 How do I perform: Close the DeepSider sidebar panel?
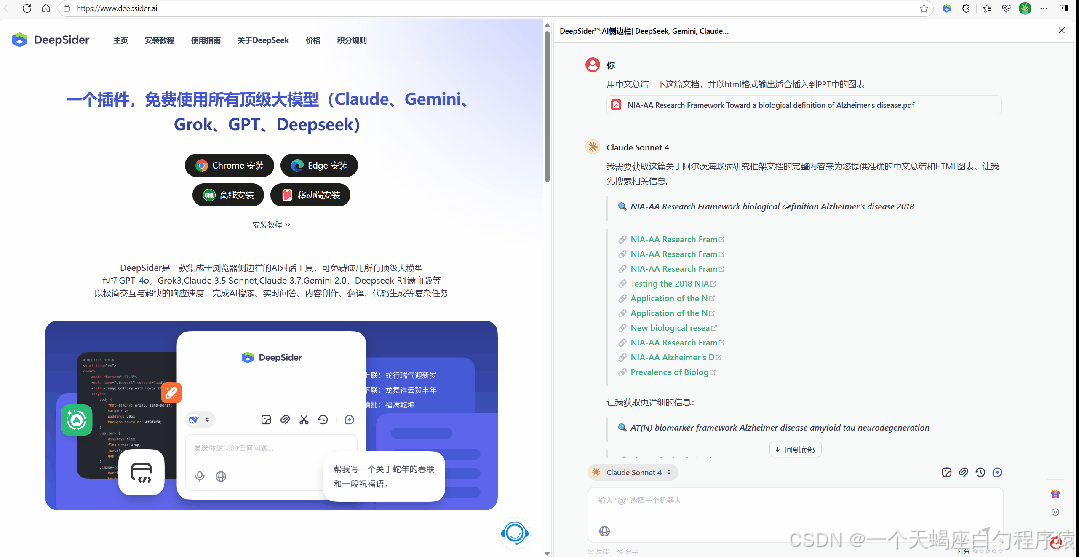click(x=1061, y=30)
